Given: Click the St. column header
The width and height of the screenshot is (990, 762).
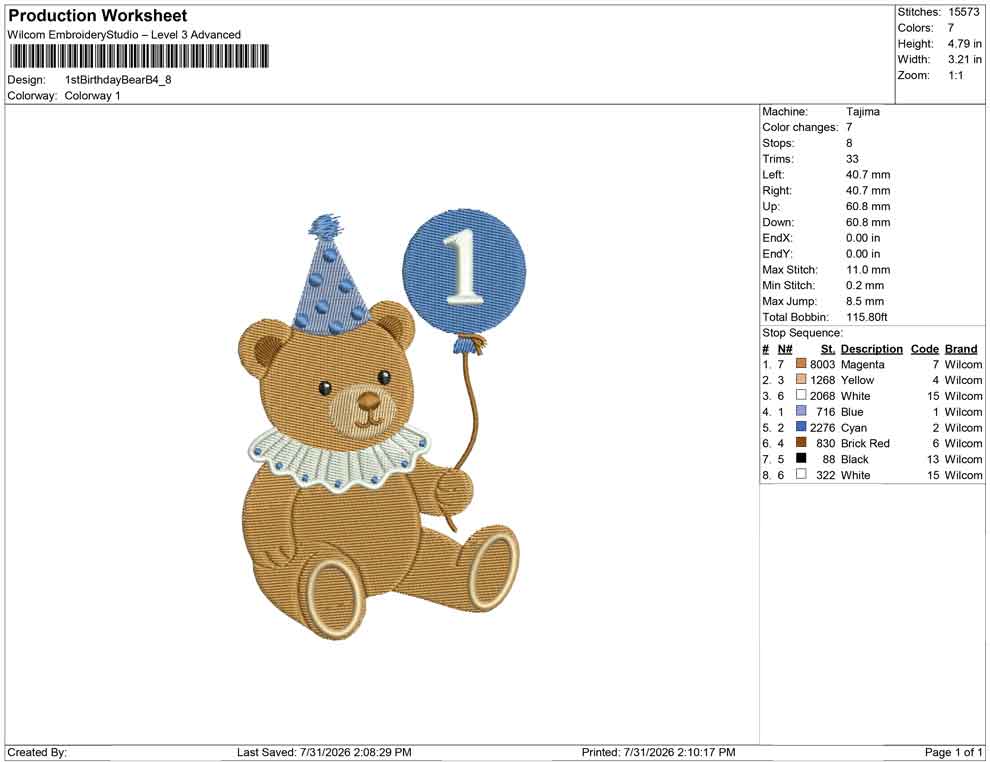Looking at the screenshot, I should (x=828, y=349).
